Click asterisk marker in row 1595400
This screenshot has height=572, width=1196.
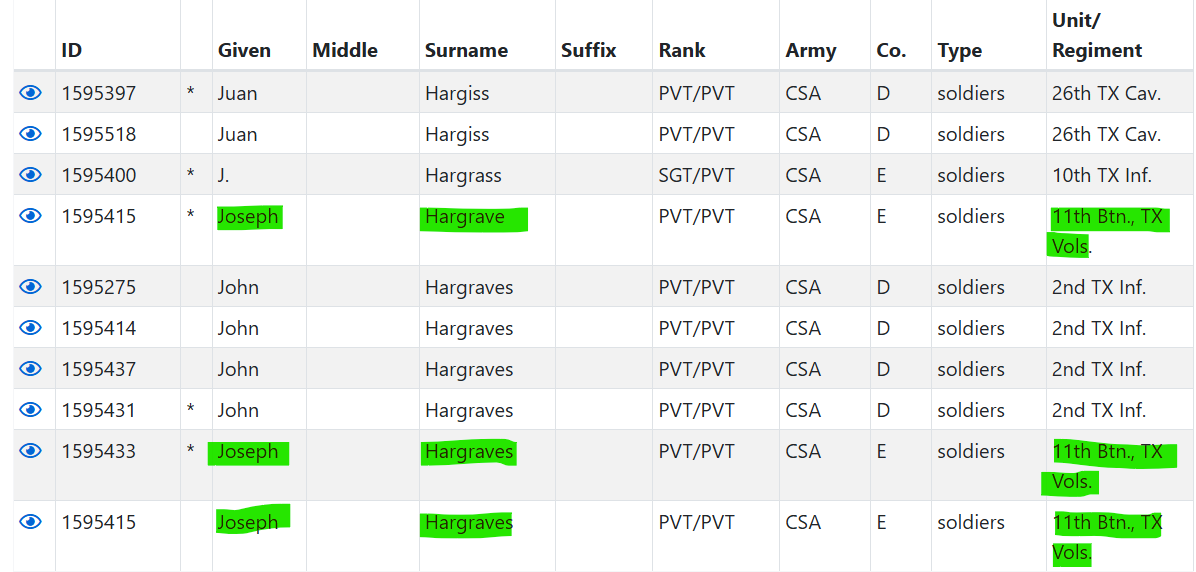pos(191,176)
